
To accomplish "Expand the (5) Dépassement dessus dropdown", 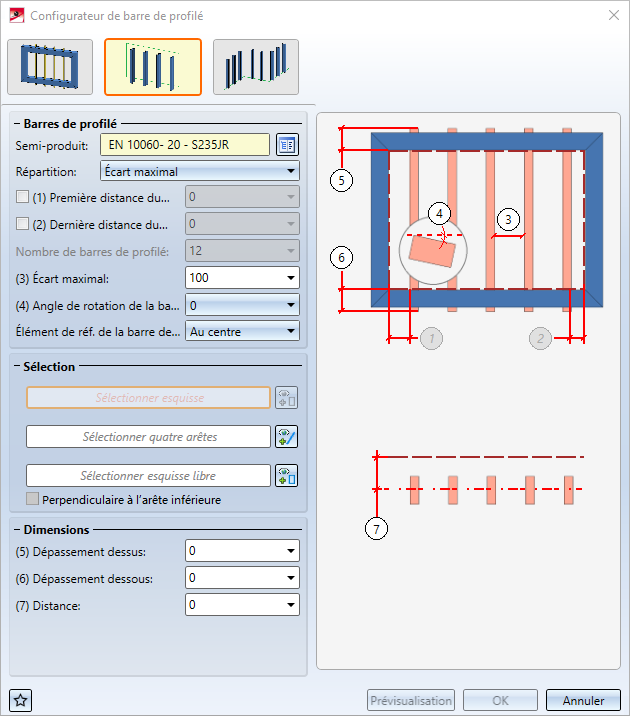I will click(x=291, y=551).
